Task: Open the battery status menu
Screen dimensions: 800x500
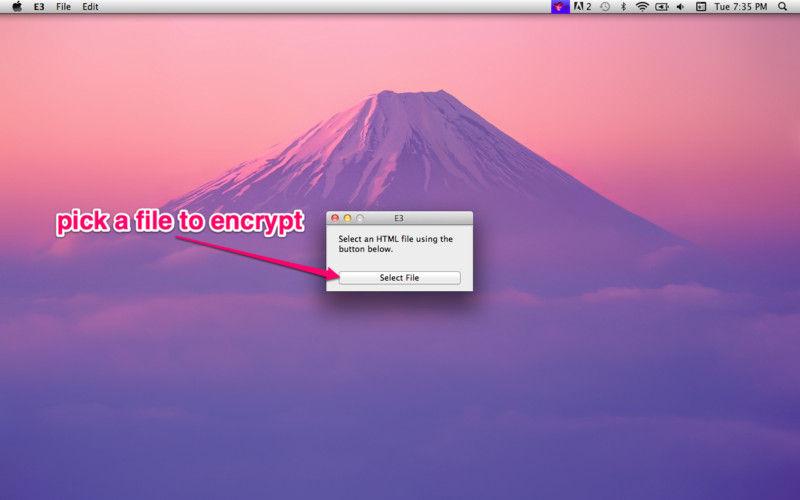Action: (662, 7)
